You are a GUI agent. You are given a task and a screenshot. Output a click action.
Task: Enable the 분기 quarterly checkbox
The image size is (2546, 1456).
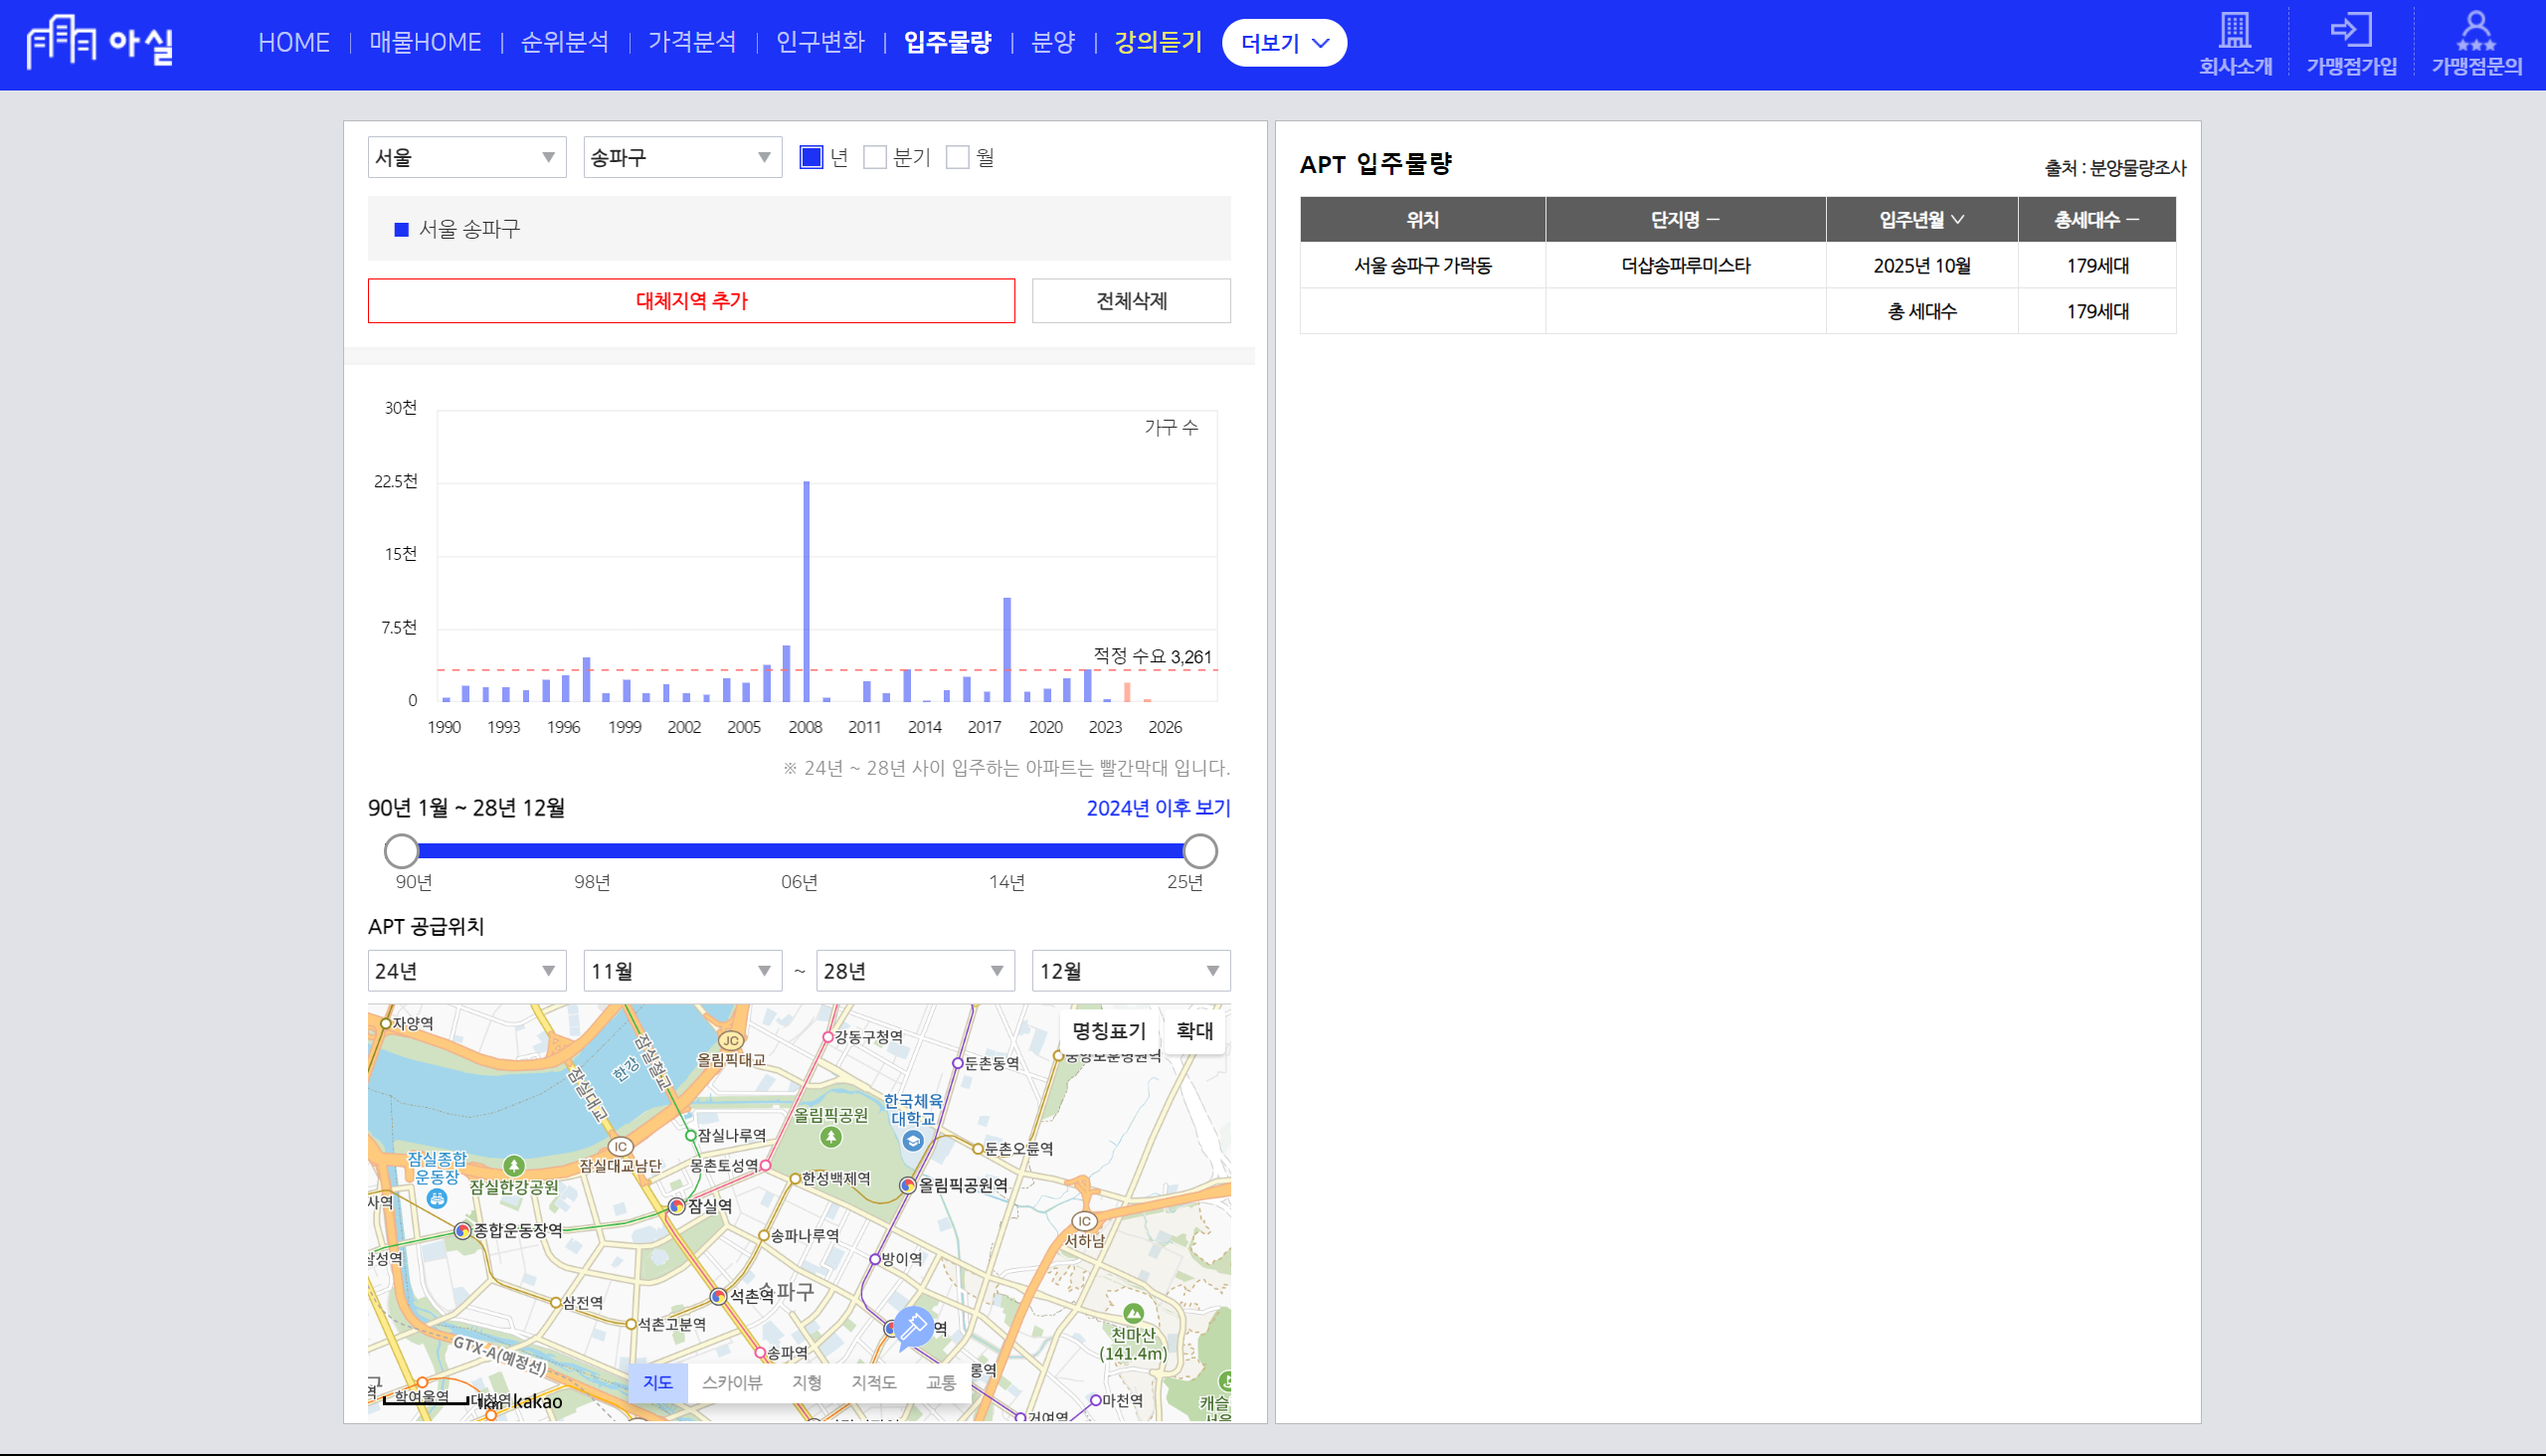coord(874,157)
